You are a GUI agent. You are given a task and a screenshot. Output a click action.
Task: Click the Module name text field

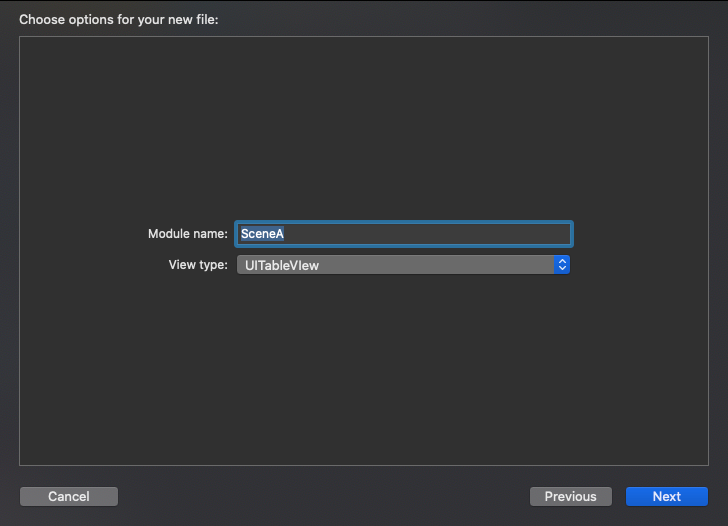click(x=403, y=234)
